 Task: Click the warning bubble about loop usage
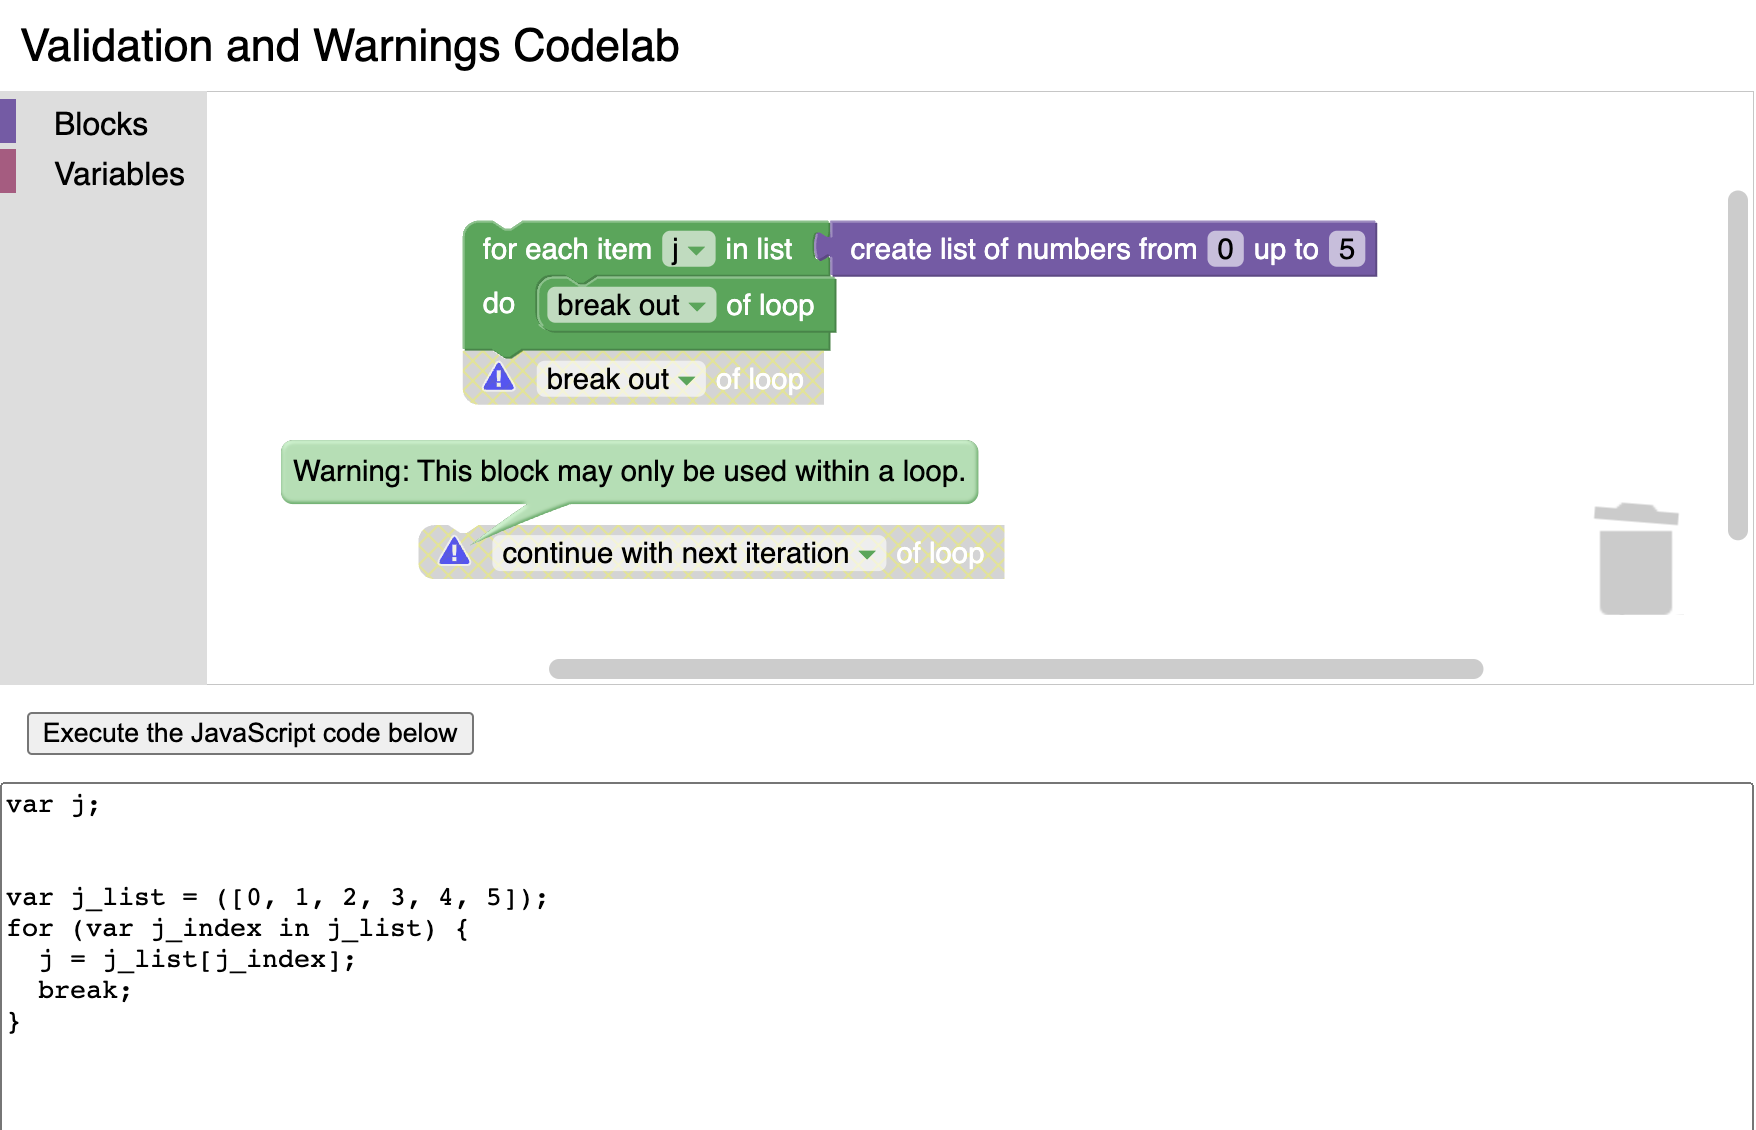tap(629, 471)
